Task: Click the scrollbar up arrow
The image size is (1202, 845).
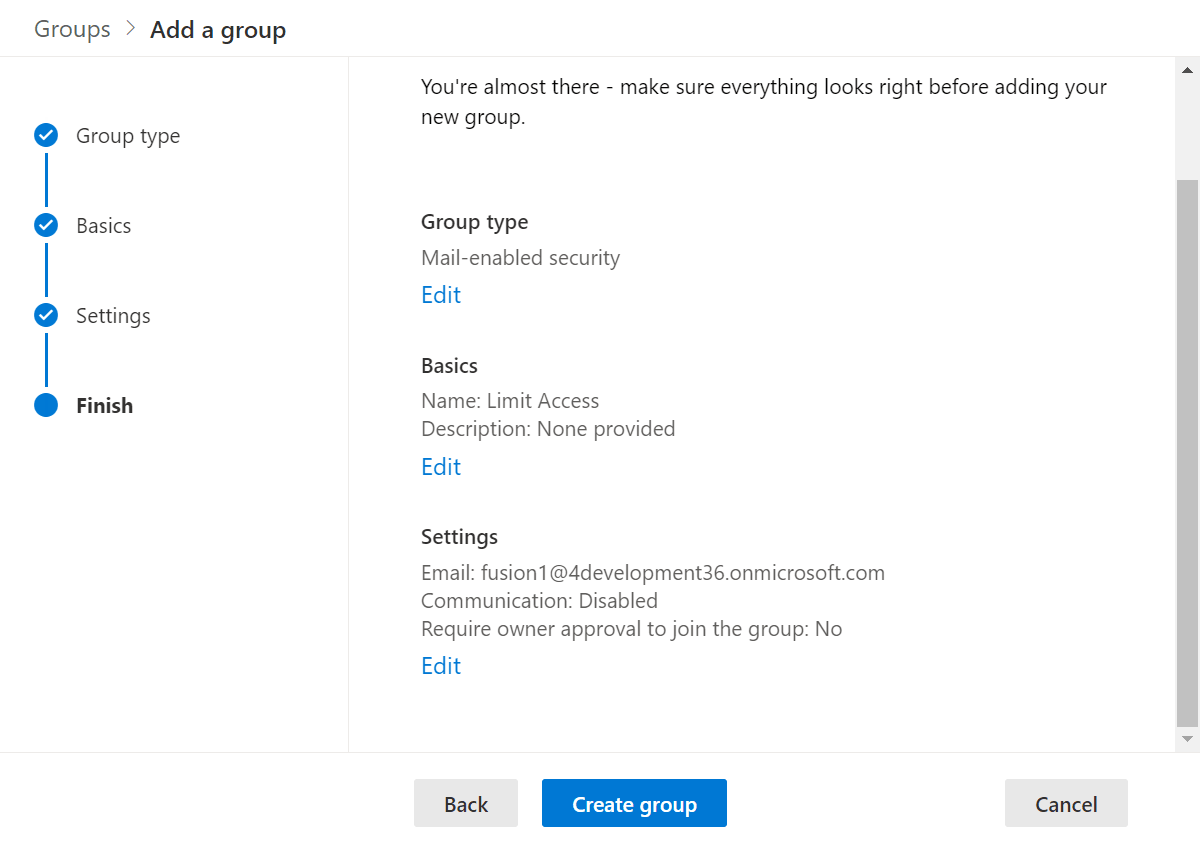Action: 1188,68
